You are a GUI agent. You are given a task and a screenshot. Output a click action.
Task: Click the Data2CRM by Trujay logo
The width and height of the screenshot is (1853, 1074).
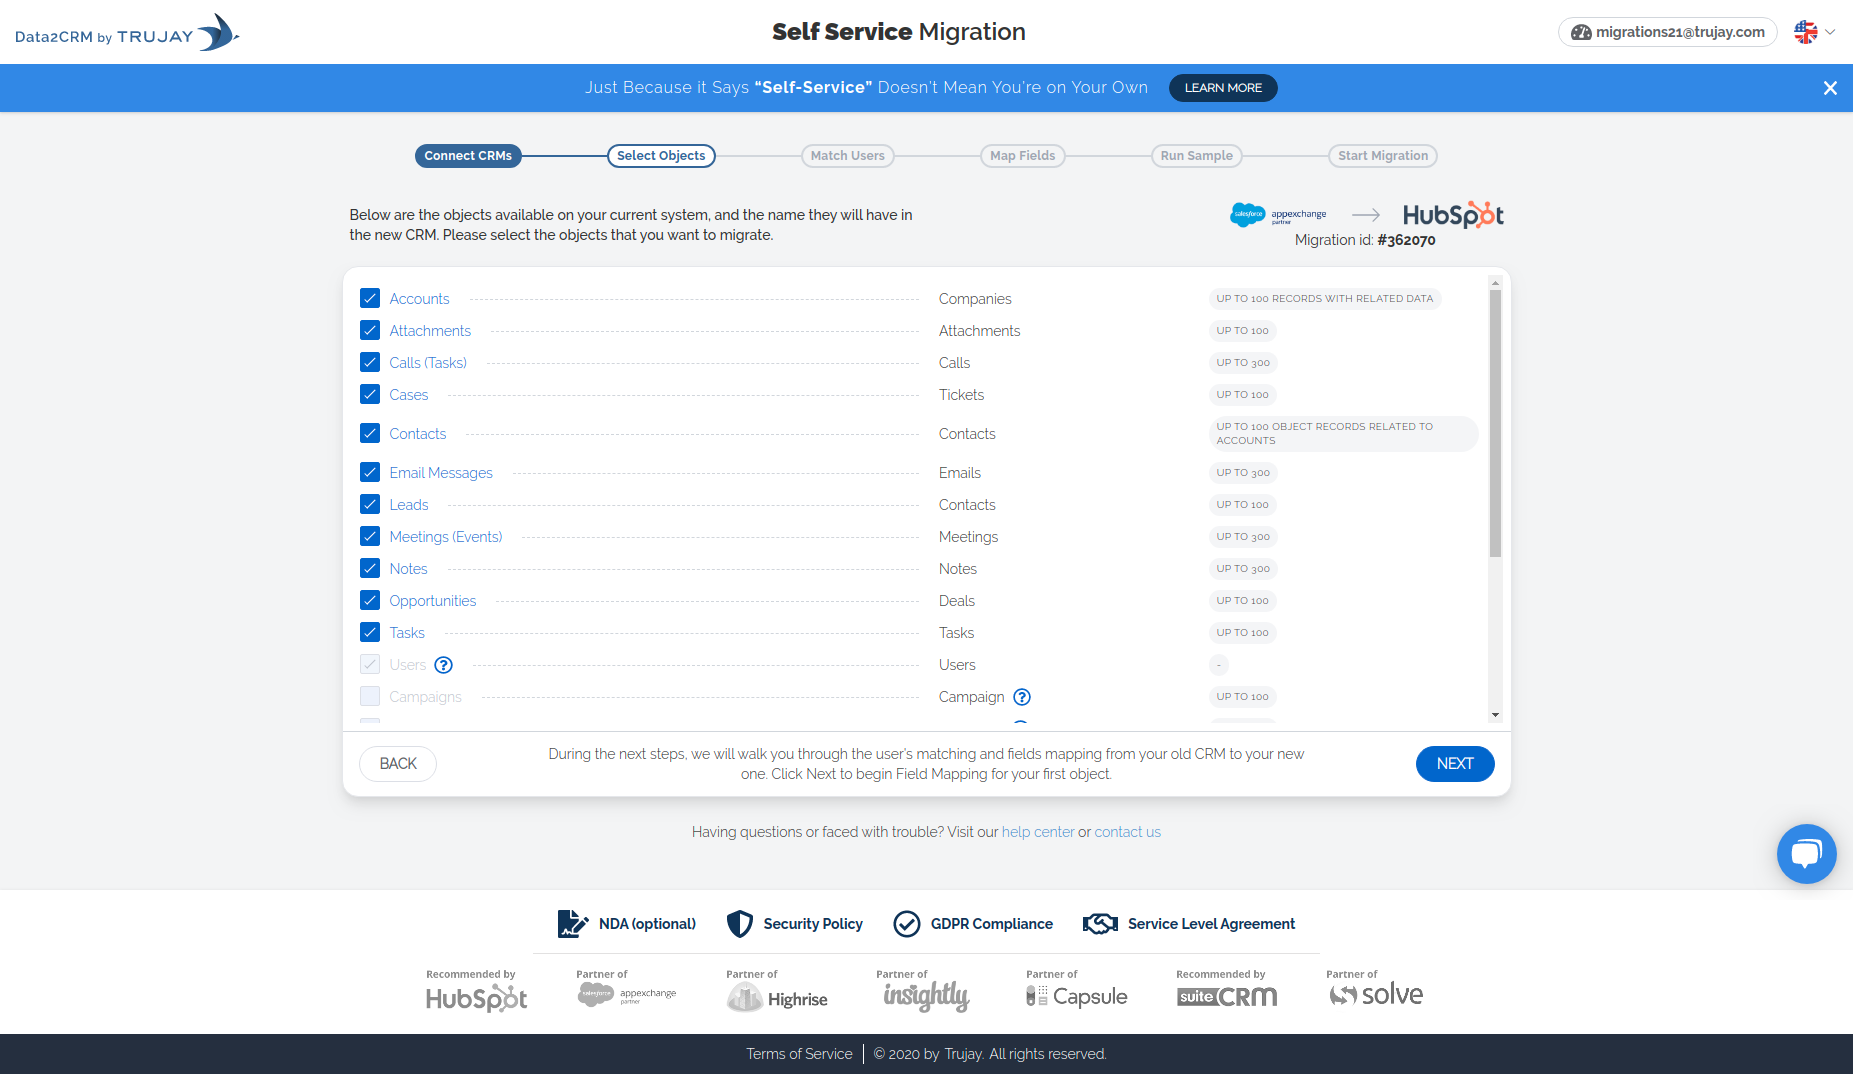pyautogui.click(x=127, y=33)
